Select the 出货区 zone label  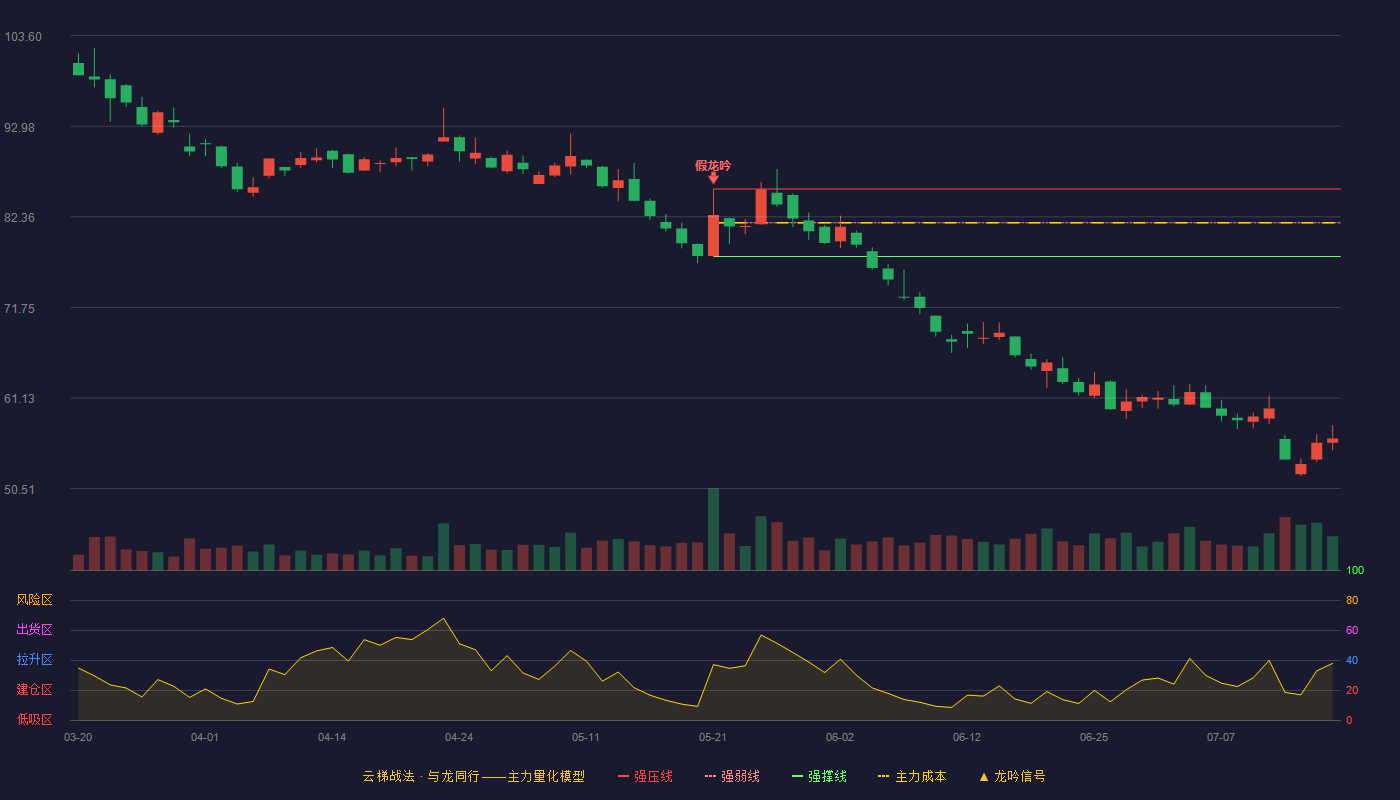click(34, 630)
